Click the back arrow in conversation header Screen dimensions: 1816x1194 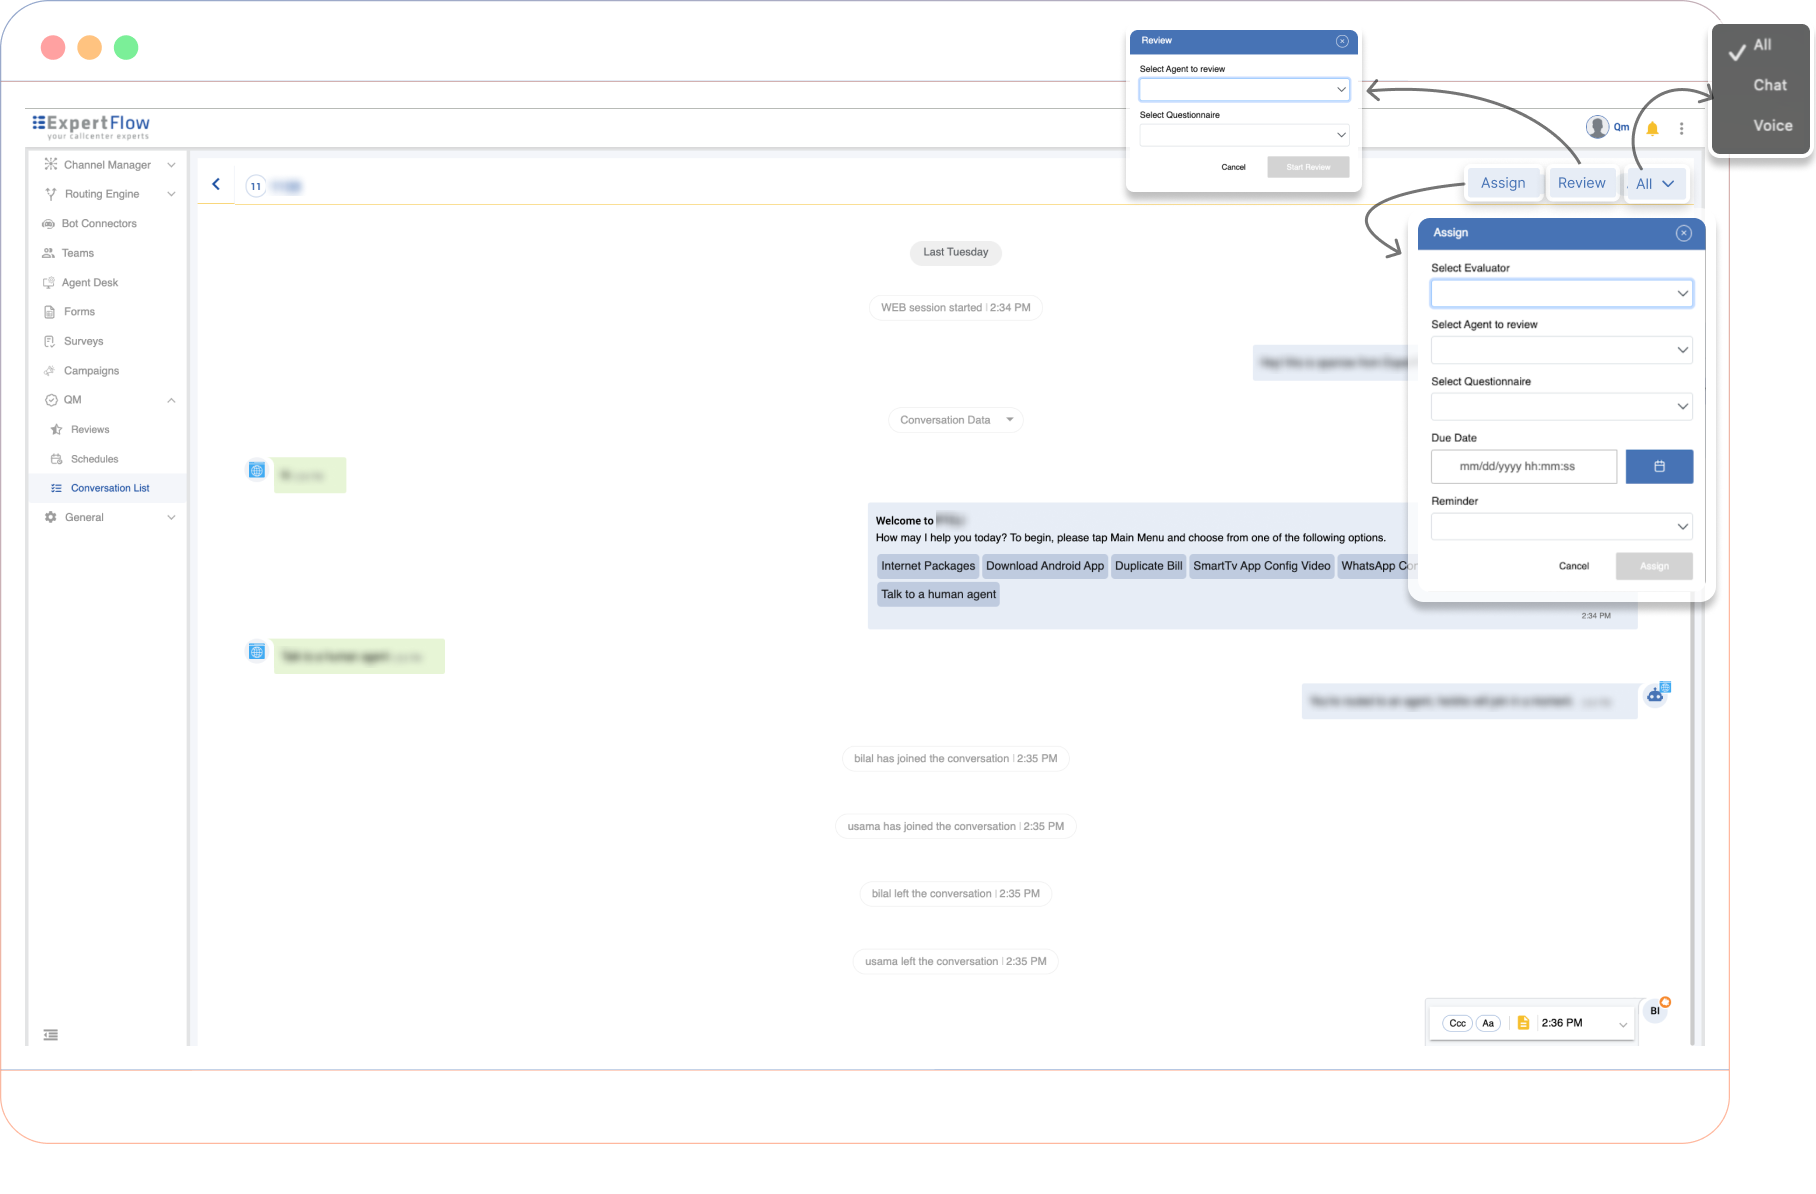pyautogui.click(x=216, y=184)
